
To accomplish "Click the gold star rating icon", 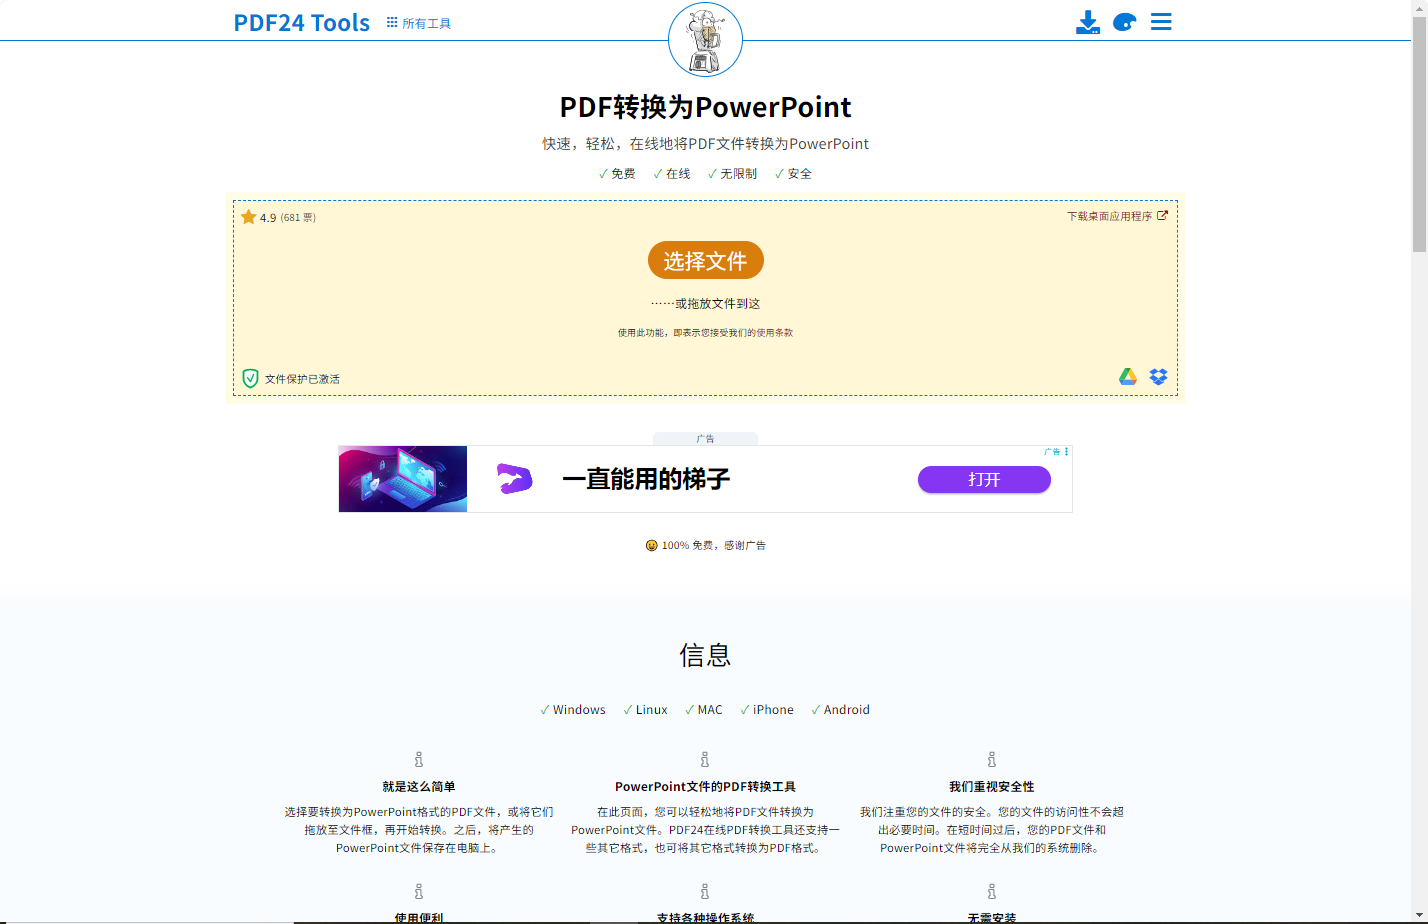I will point(249,217).
